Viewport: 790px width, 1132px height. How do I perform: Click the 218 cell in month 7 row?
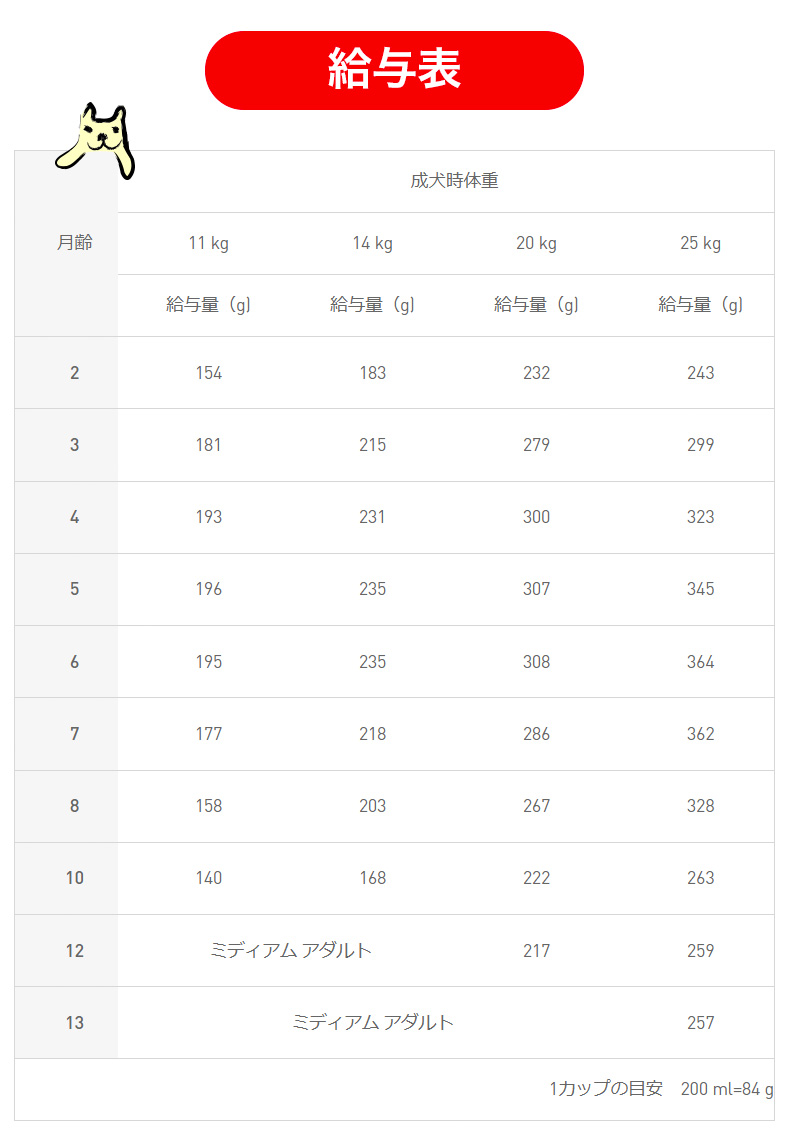372,734
